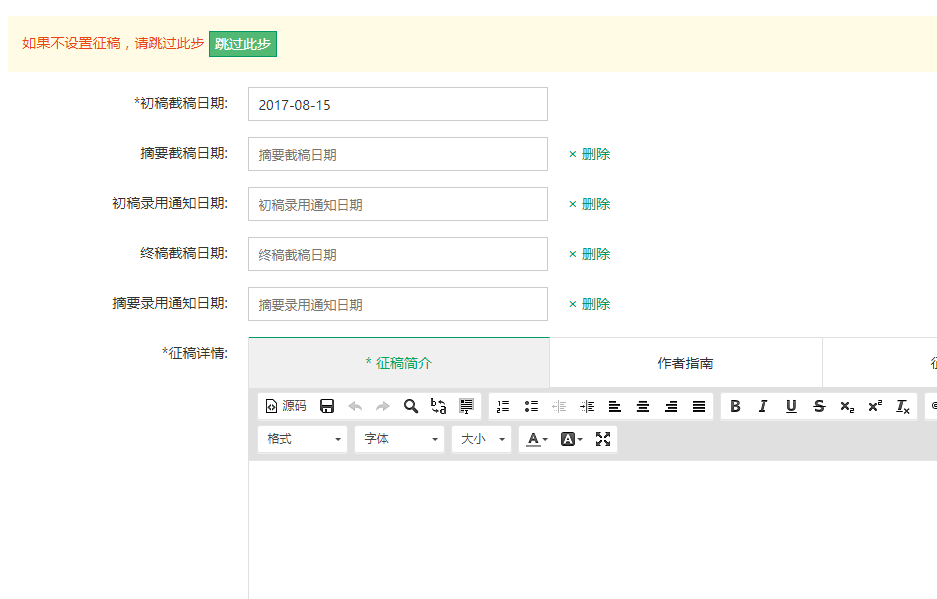
Task: Click the save icon in editor toolbar
Action: coord(327,406)
